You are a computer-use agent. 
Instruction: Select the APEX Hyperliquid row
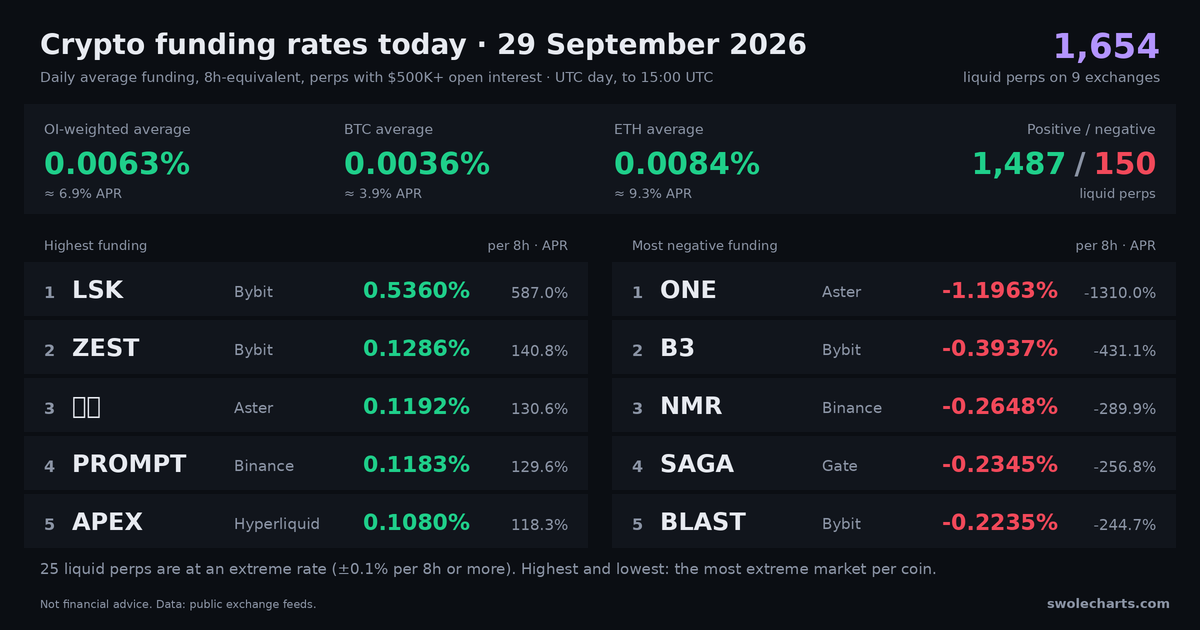point(306,523)
